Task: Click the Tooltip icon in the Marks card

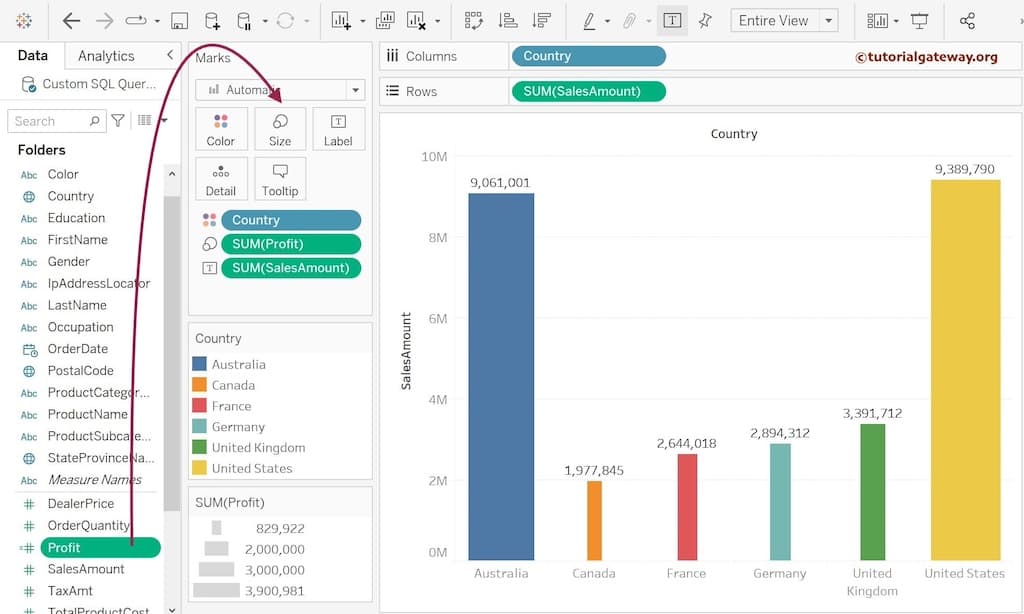Action: 280,178
